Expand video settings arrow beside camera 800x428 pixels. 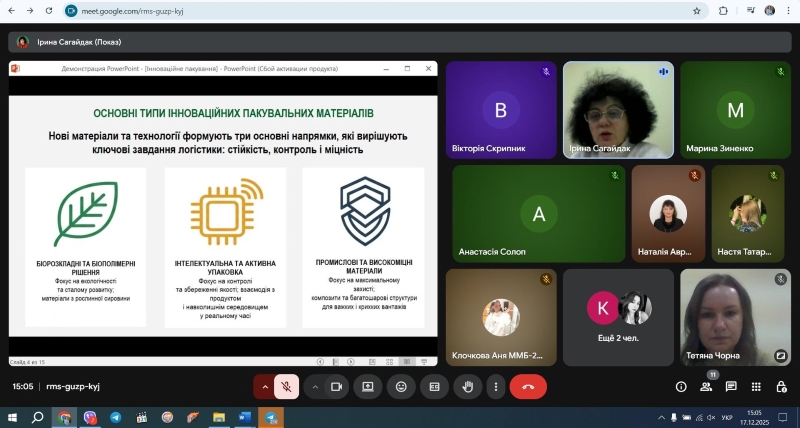[x=315, y=386]
